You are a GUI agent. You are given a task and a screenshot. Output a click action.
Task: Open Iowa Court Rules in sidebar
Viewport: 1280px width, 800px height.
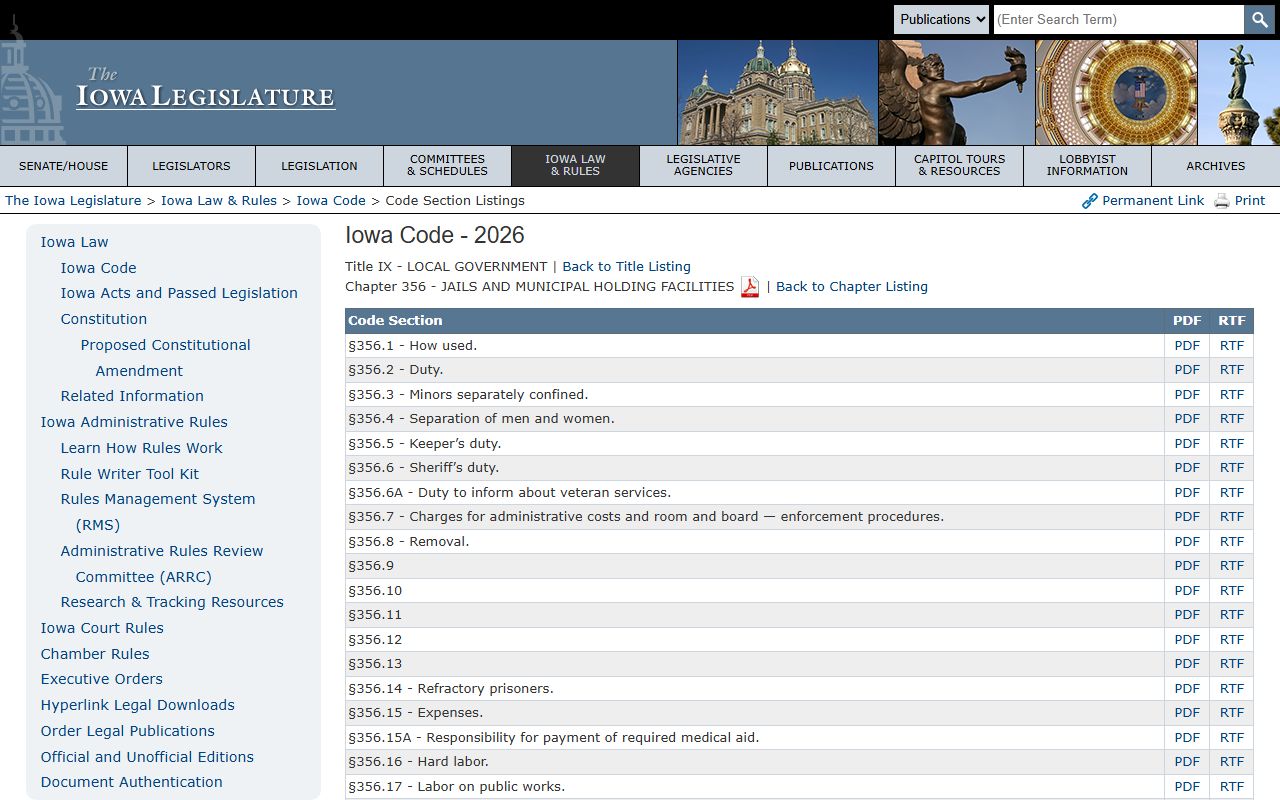click(102, 628)
